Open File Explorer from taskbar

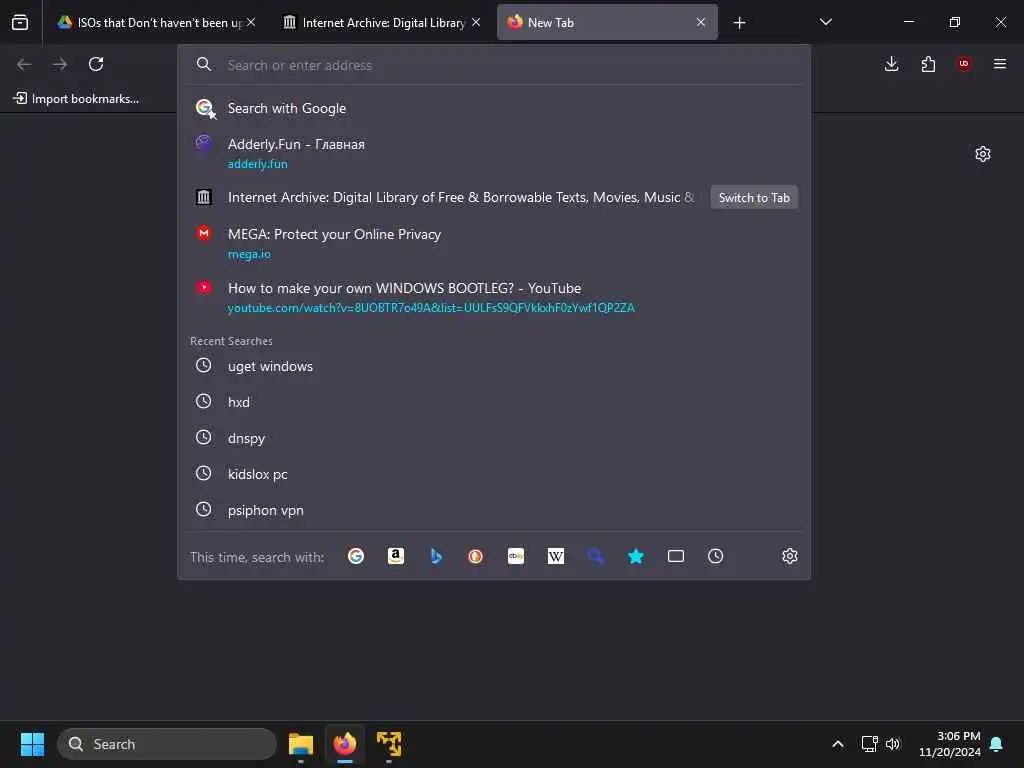(x=301, y=744)
